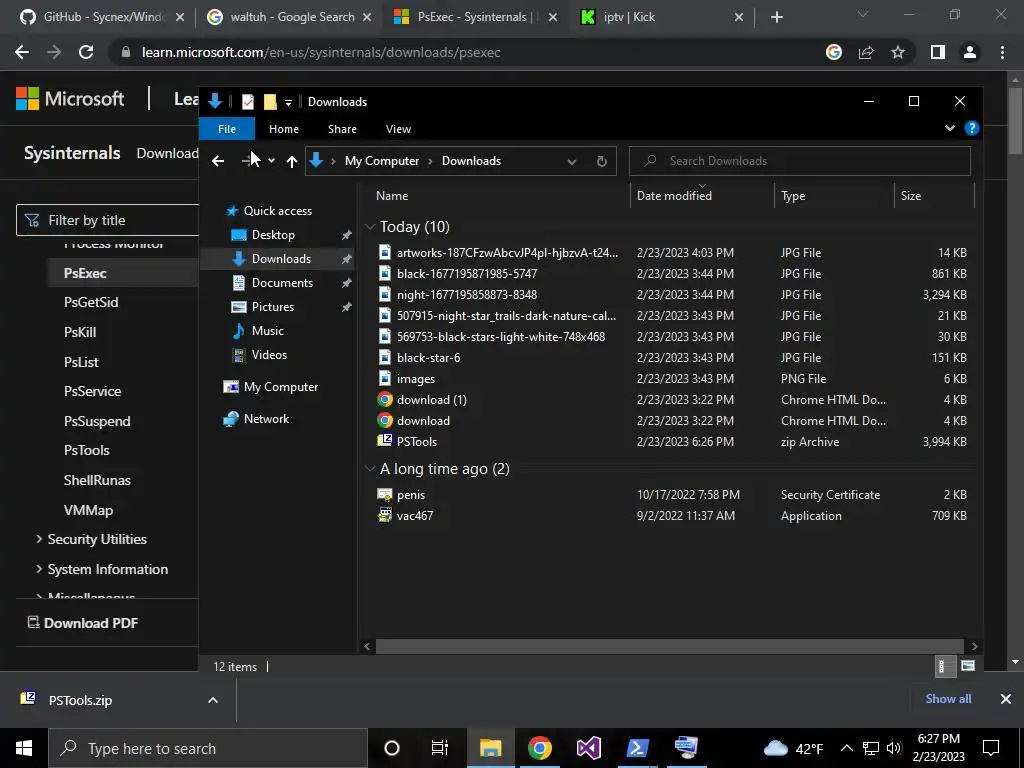
Task: Click Show all downloads link
Action: pos(948,699)
